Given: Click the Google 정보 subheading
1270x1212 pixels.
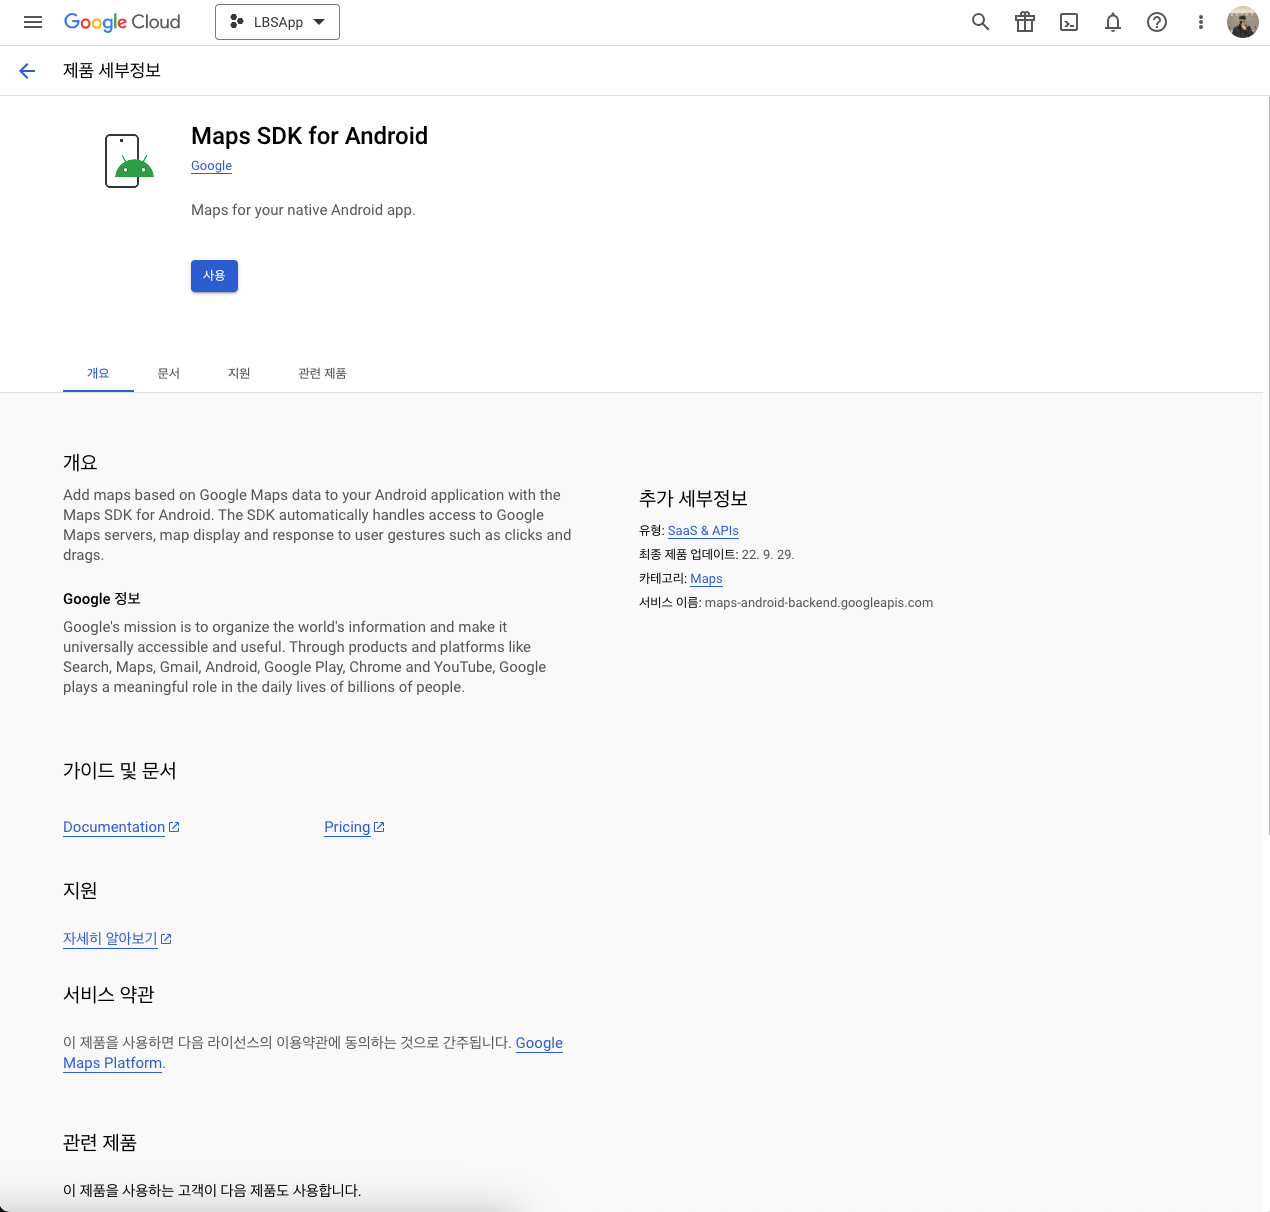Looking at the screenshot, I should click(102, 599).
